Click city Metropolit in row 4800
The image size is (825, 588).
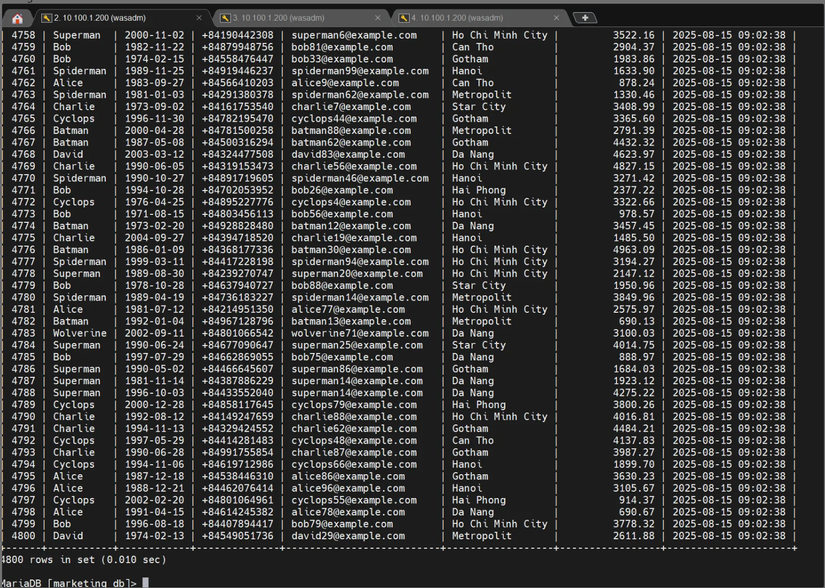point(482,536)
